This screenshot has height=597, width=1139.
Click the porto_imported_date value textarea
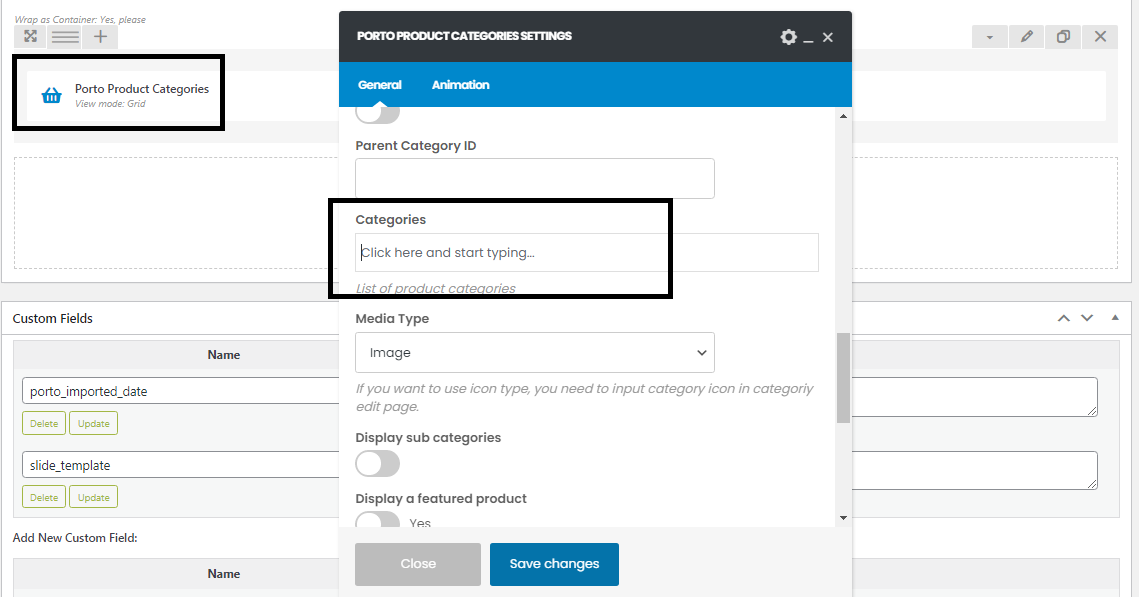[x=974, y=397]
